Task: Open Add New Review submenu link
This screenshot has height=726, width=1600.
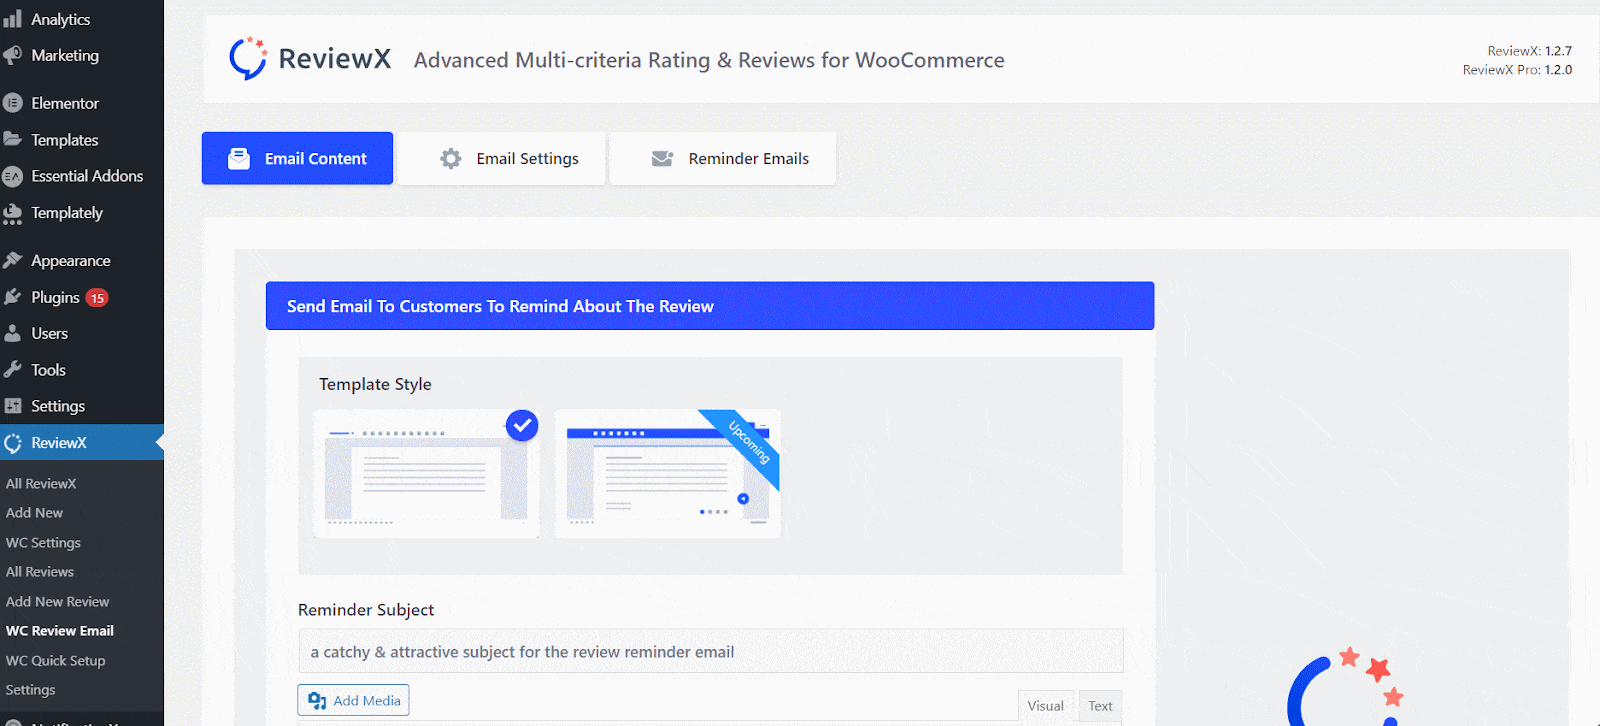Action: (x=57, y=601)
